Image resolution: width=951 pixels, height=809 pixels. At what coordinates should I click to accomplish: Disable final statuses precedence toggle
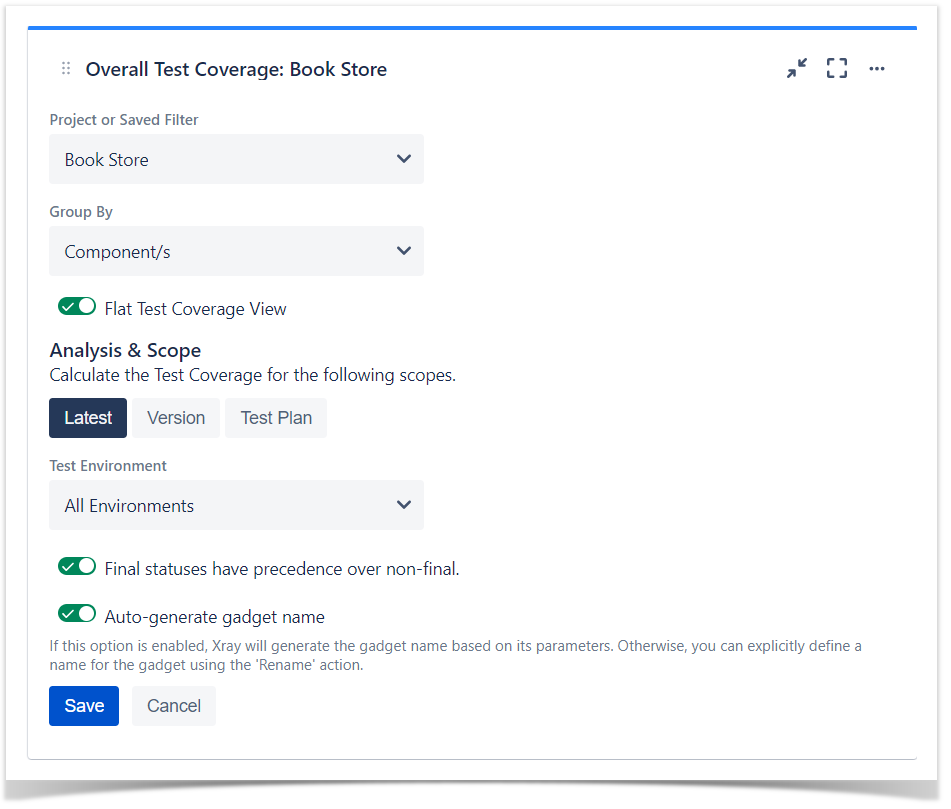pyautogui.click(x=77, y=567)
